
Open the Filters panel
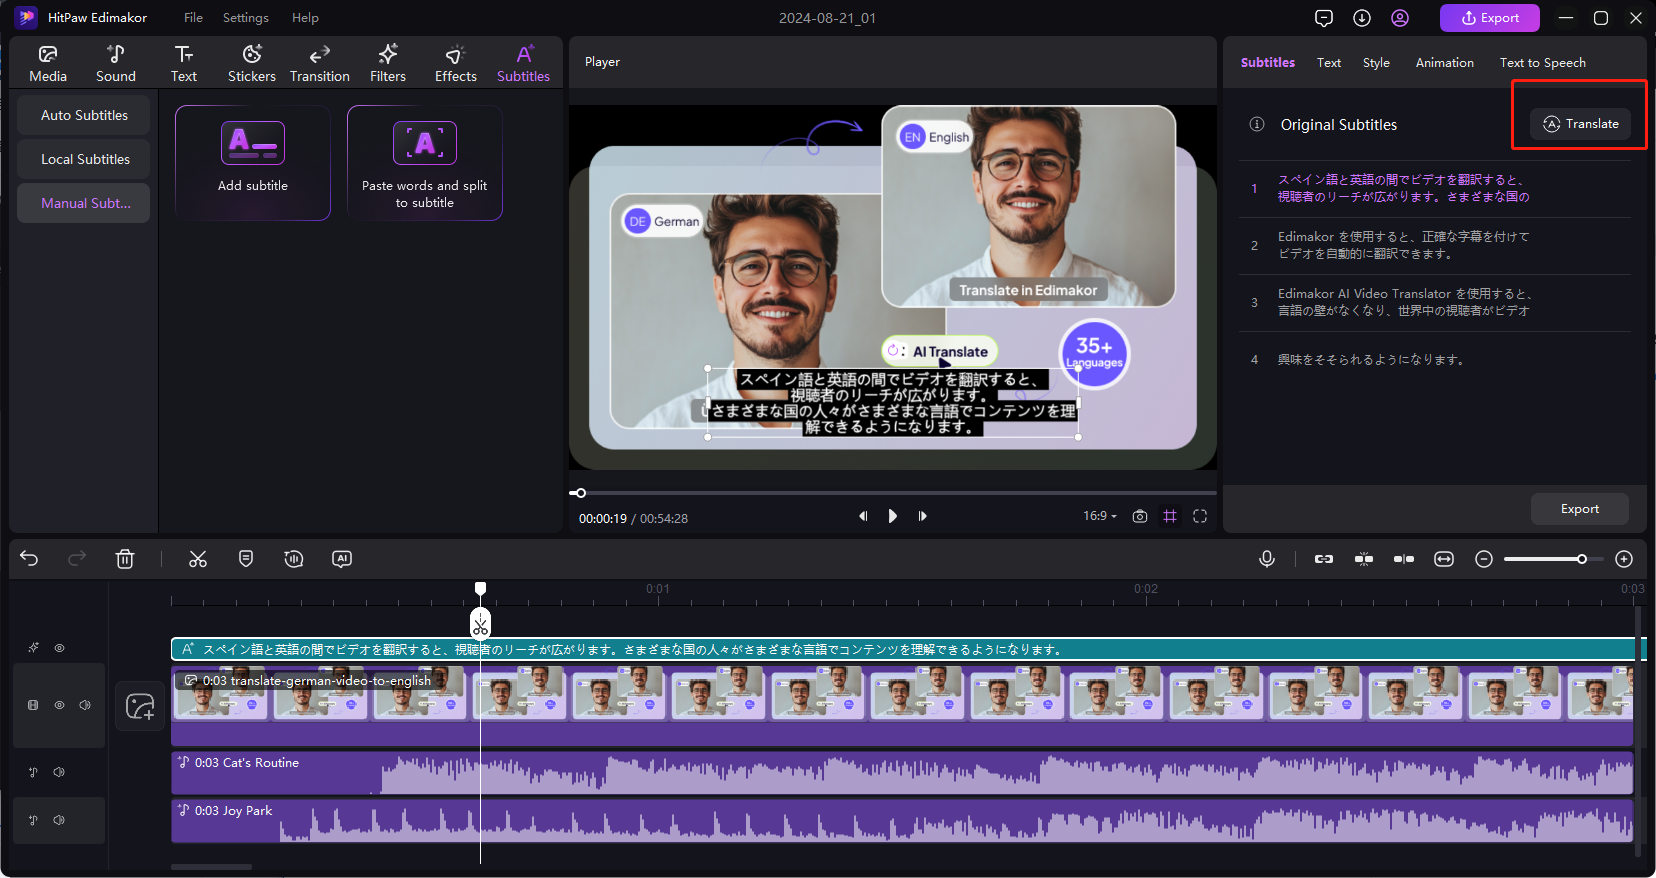[388, 63]
